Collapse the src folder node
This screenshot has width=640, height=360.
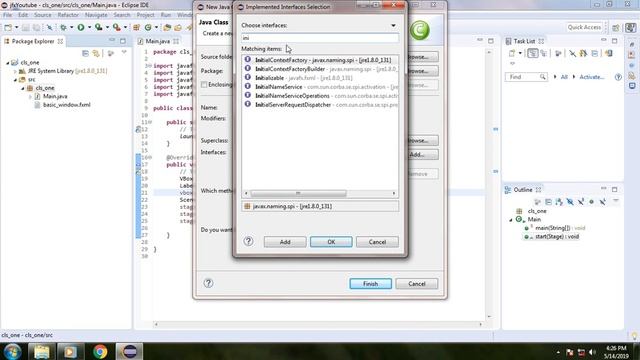pyautogui.click(x=16, y=80)
